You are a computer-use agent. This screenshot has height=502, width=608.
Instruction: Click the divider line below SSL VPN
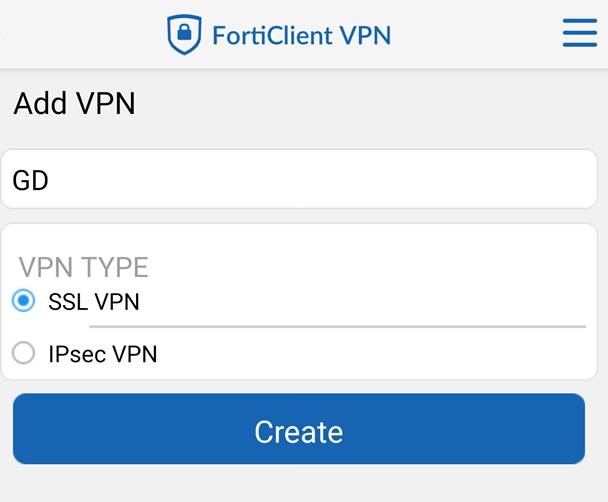click(x=338, y=327)
